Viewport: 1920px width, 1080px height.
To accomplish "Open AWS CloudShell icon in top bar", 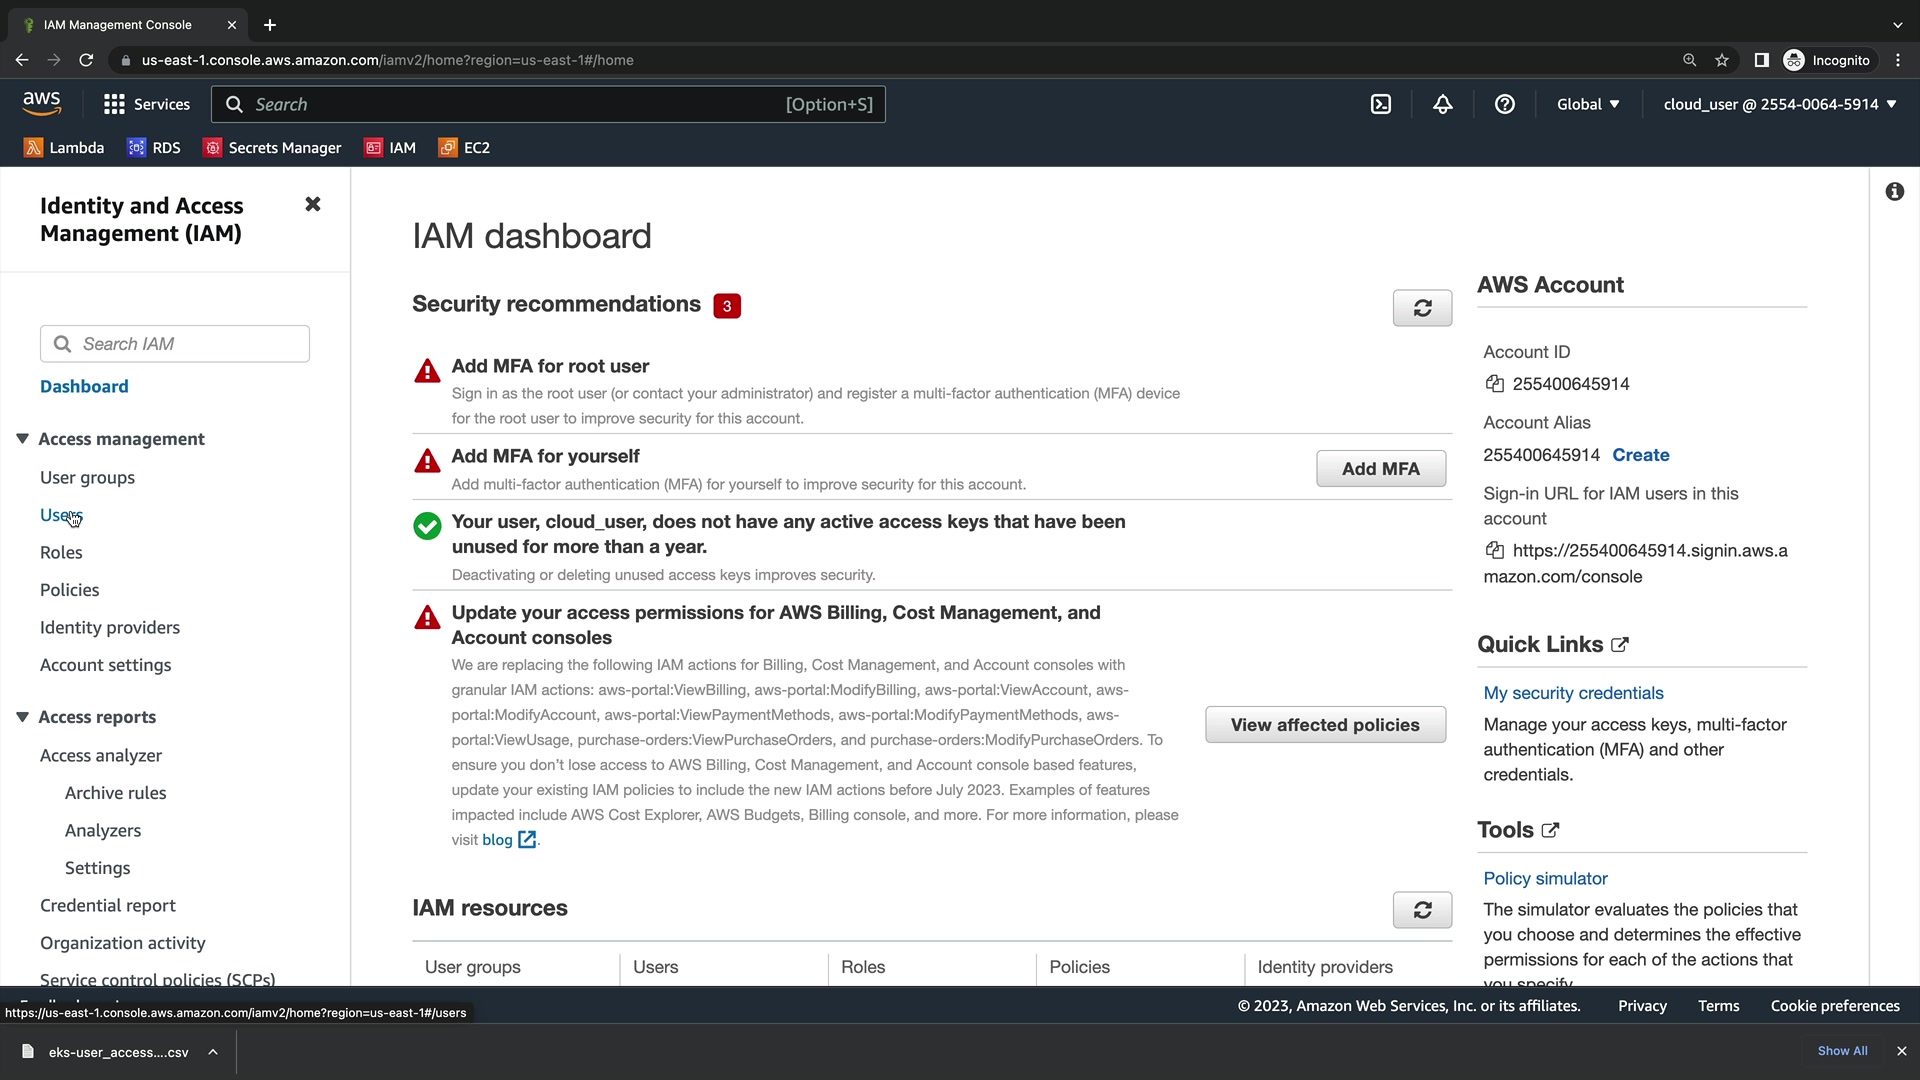I will pos(1381,104).
